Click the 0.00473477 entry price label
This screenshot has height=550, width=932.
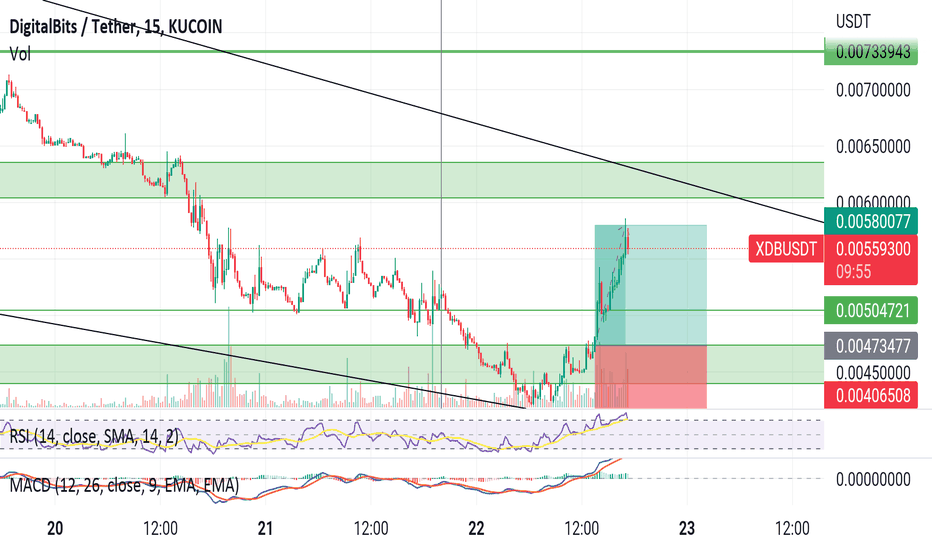(x=871, y=346)
